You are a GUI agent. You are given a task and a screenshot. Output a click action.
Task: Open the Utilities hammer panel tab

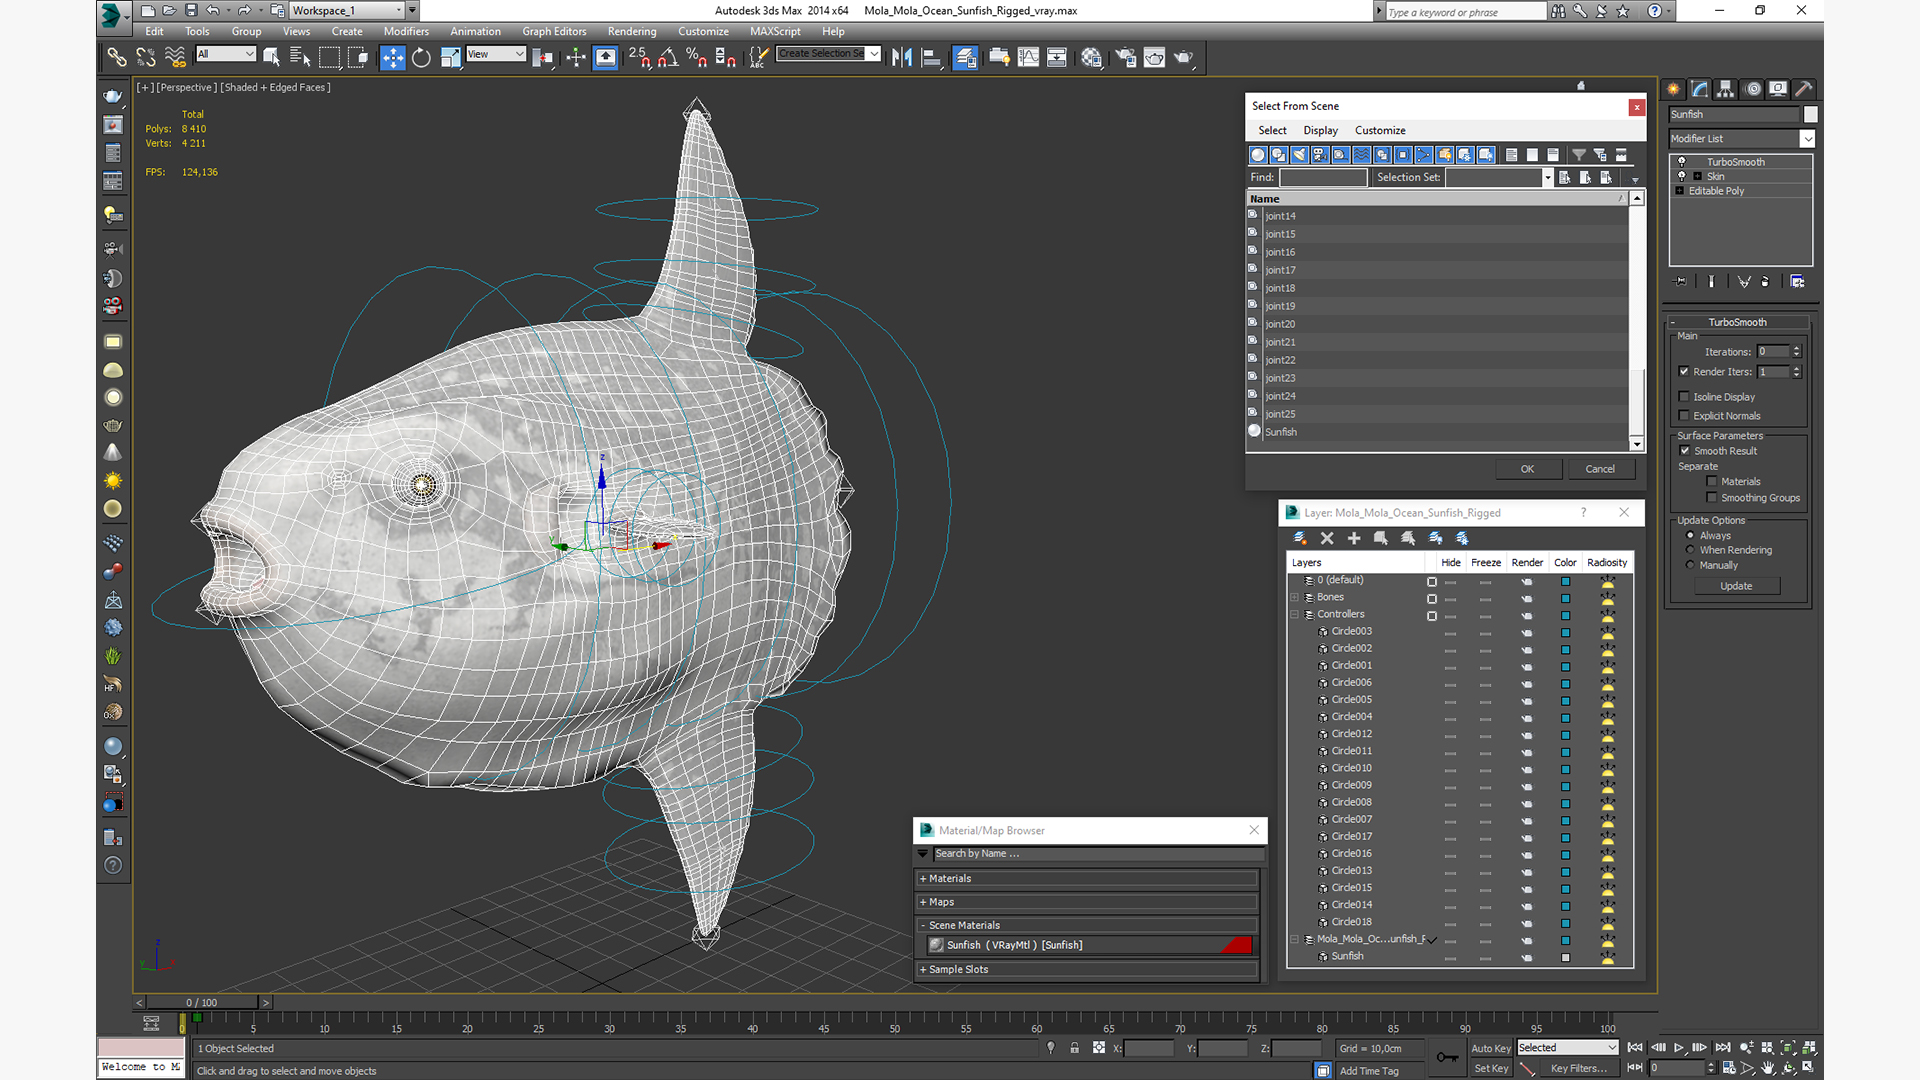[x=1804, y=89]
